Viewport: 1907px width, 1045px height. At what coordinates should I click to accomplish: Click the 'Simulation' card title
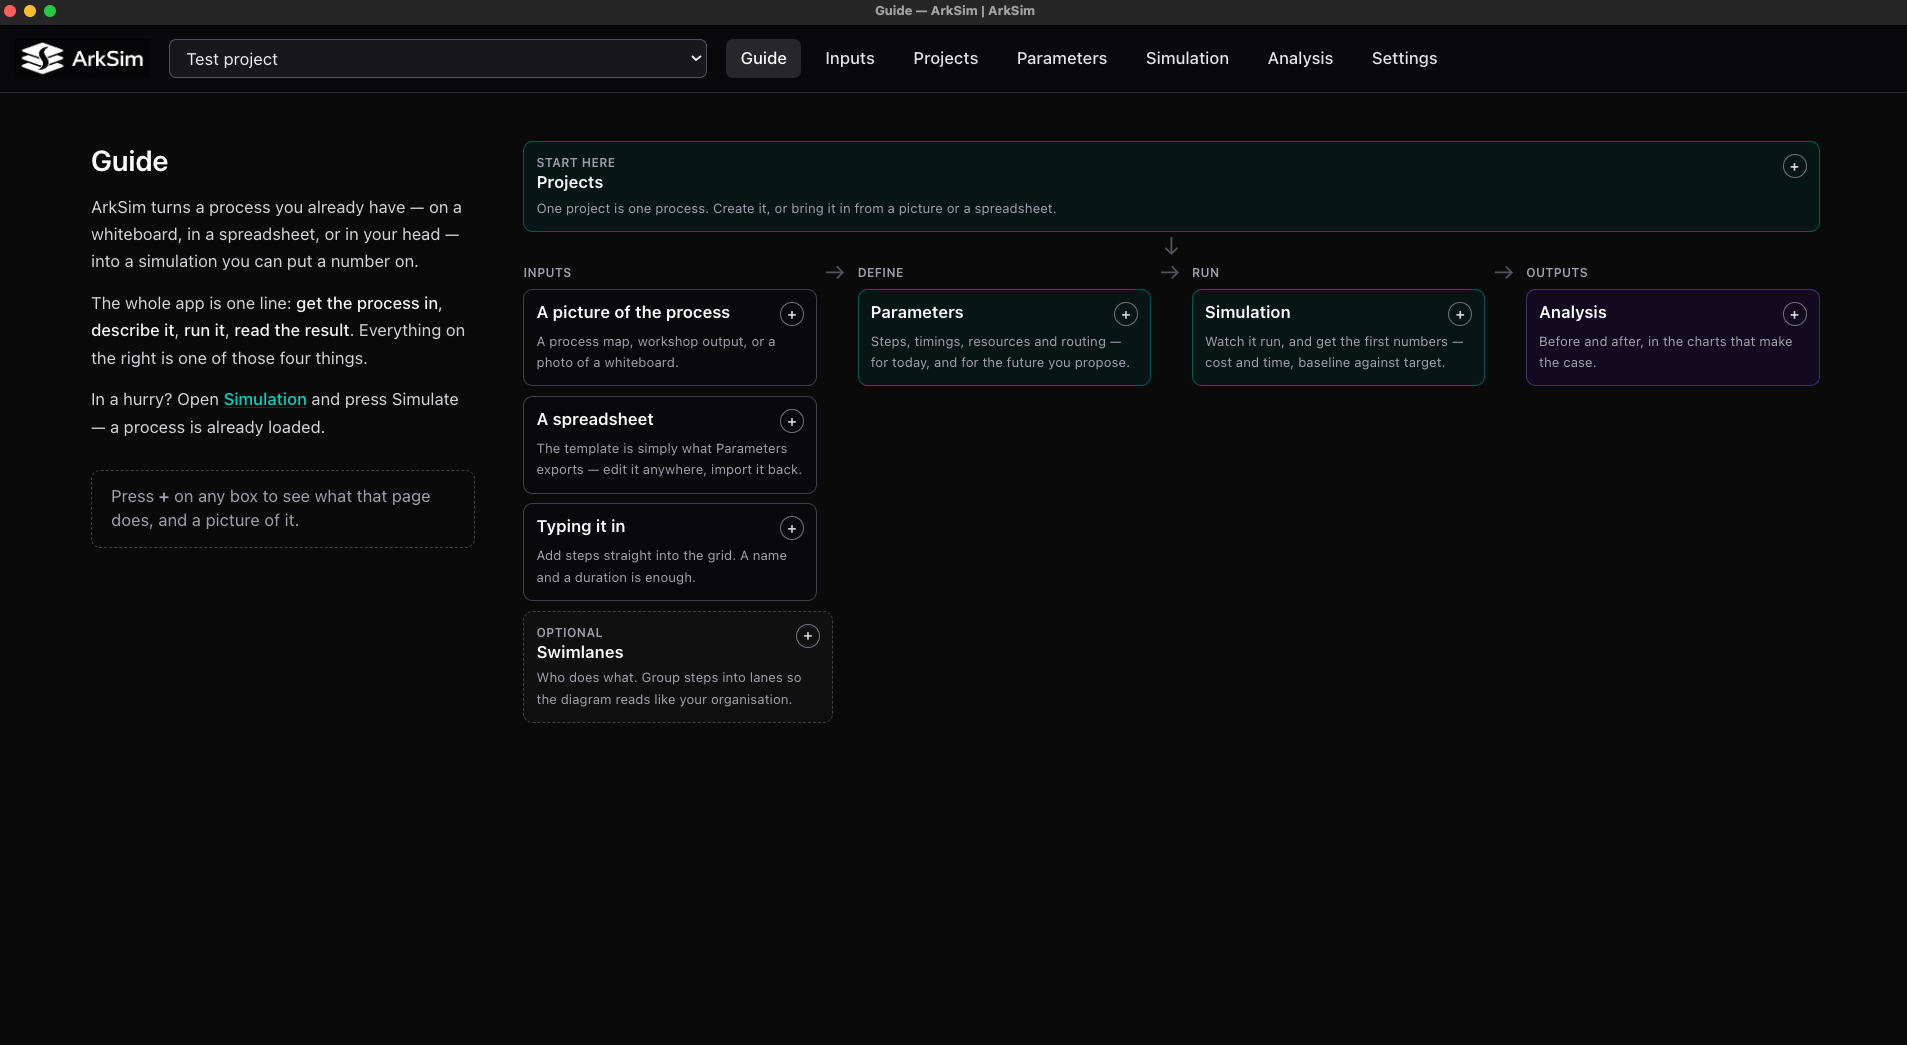coord(1247,312)
